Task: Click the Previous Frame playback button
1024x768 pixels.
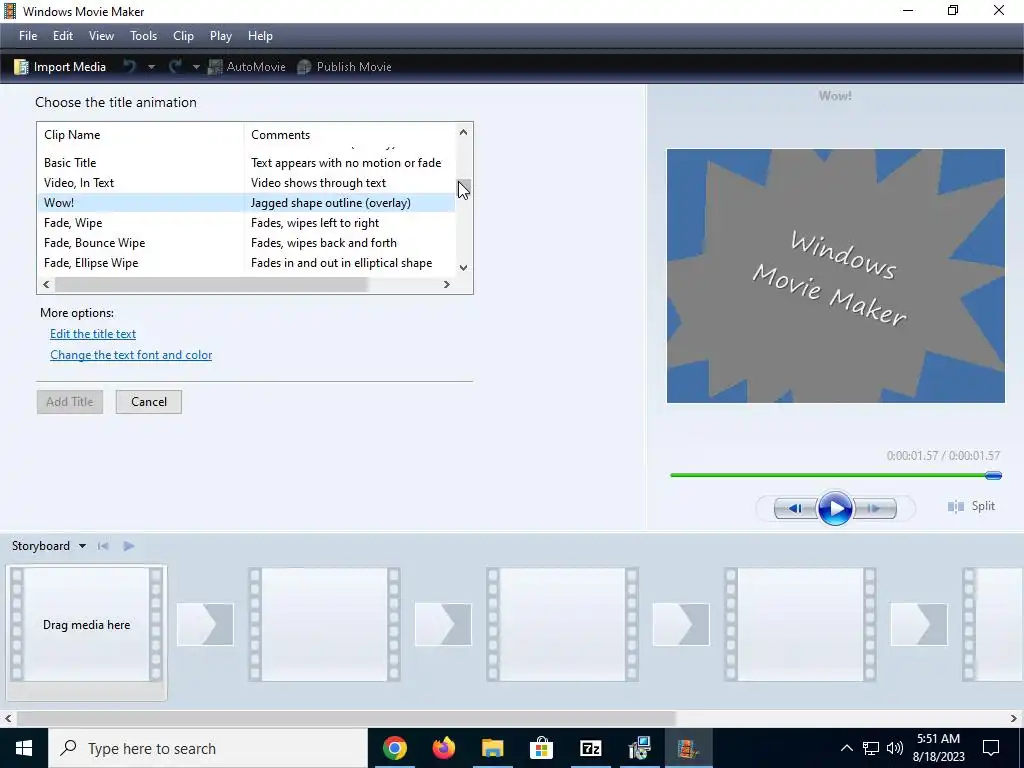Action: tap(795, 508)
